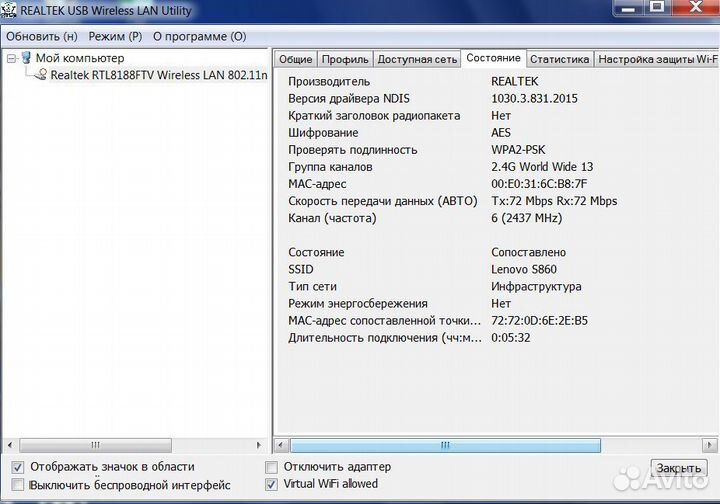Viewport: 720px width, 504px height.
Task: Select Realtek RTL8188FTV Wireless LAN adapter
Action: 158,75
